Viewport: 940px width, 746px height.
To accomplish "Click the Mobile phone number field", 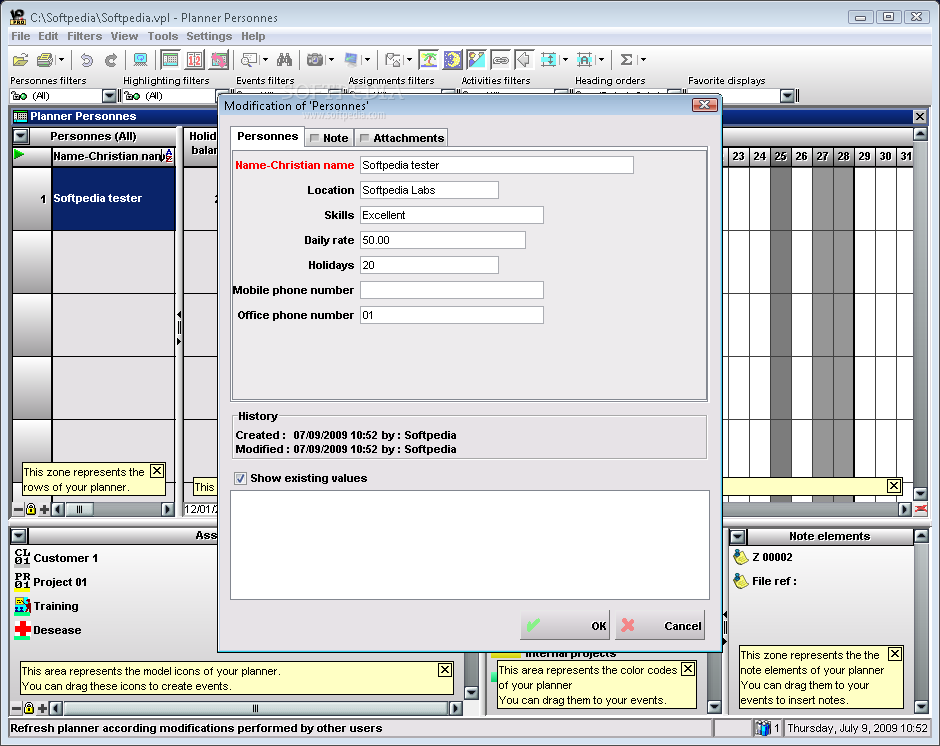I will [x=451, y=290].
